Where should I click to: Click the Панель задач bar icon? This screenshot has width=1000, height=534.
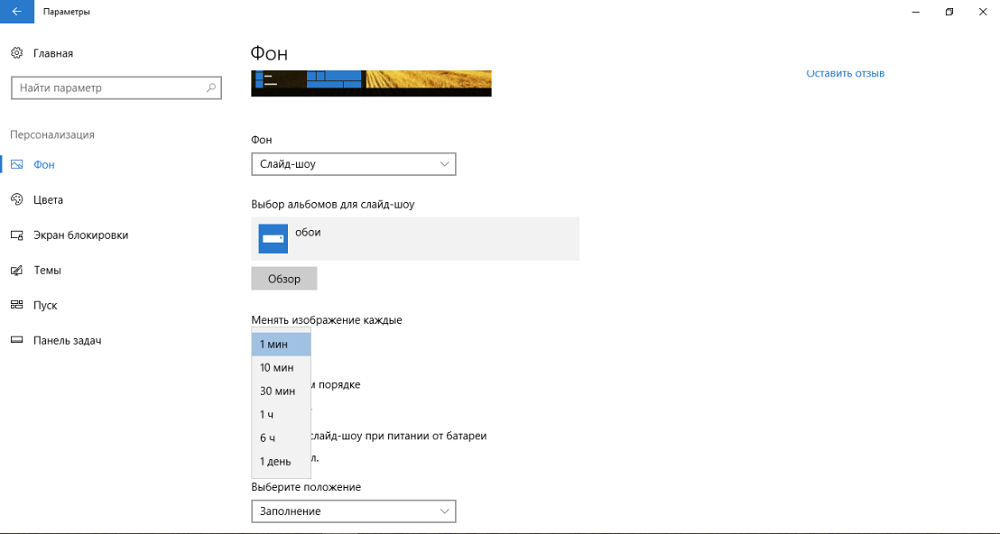(17, 340)
